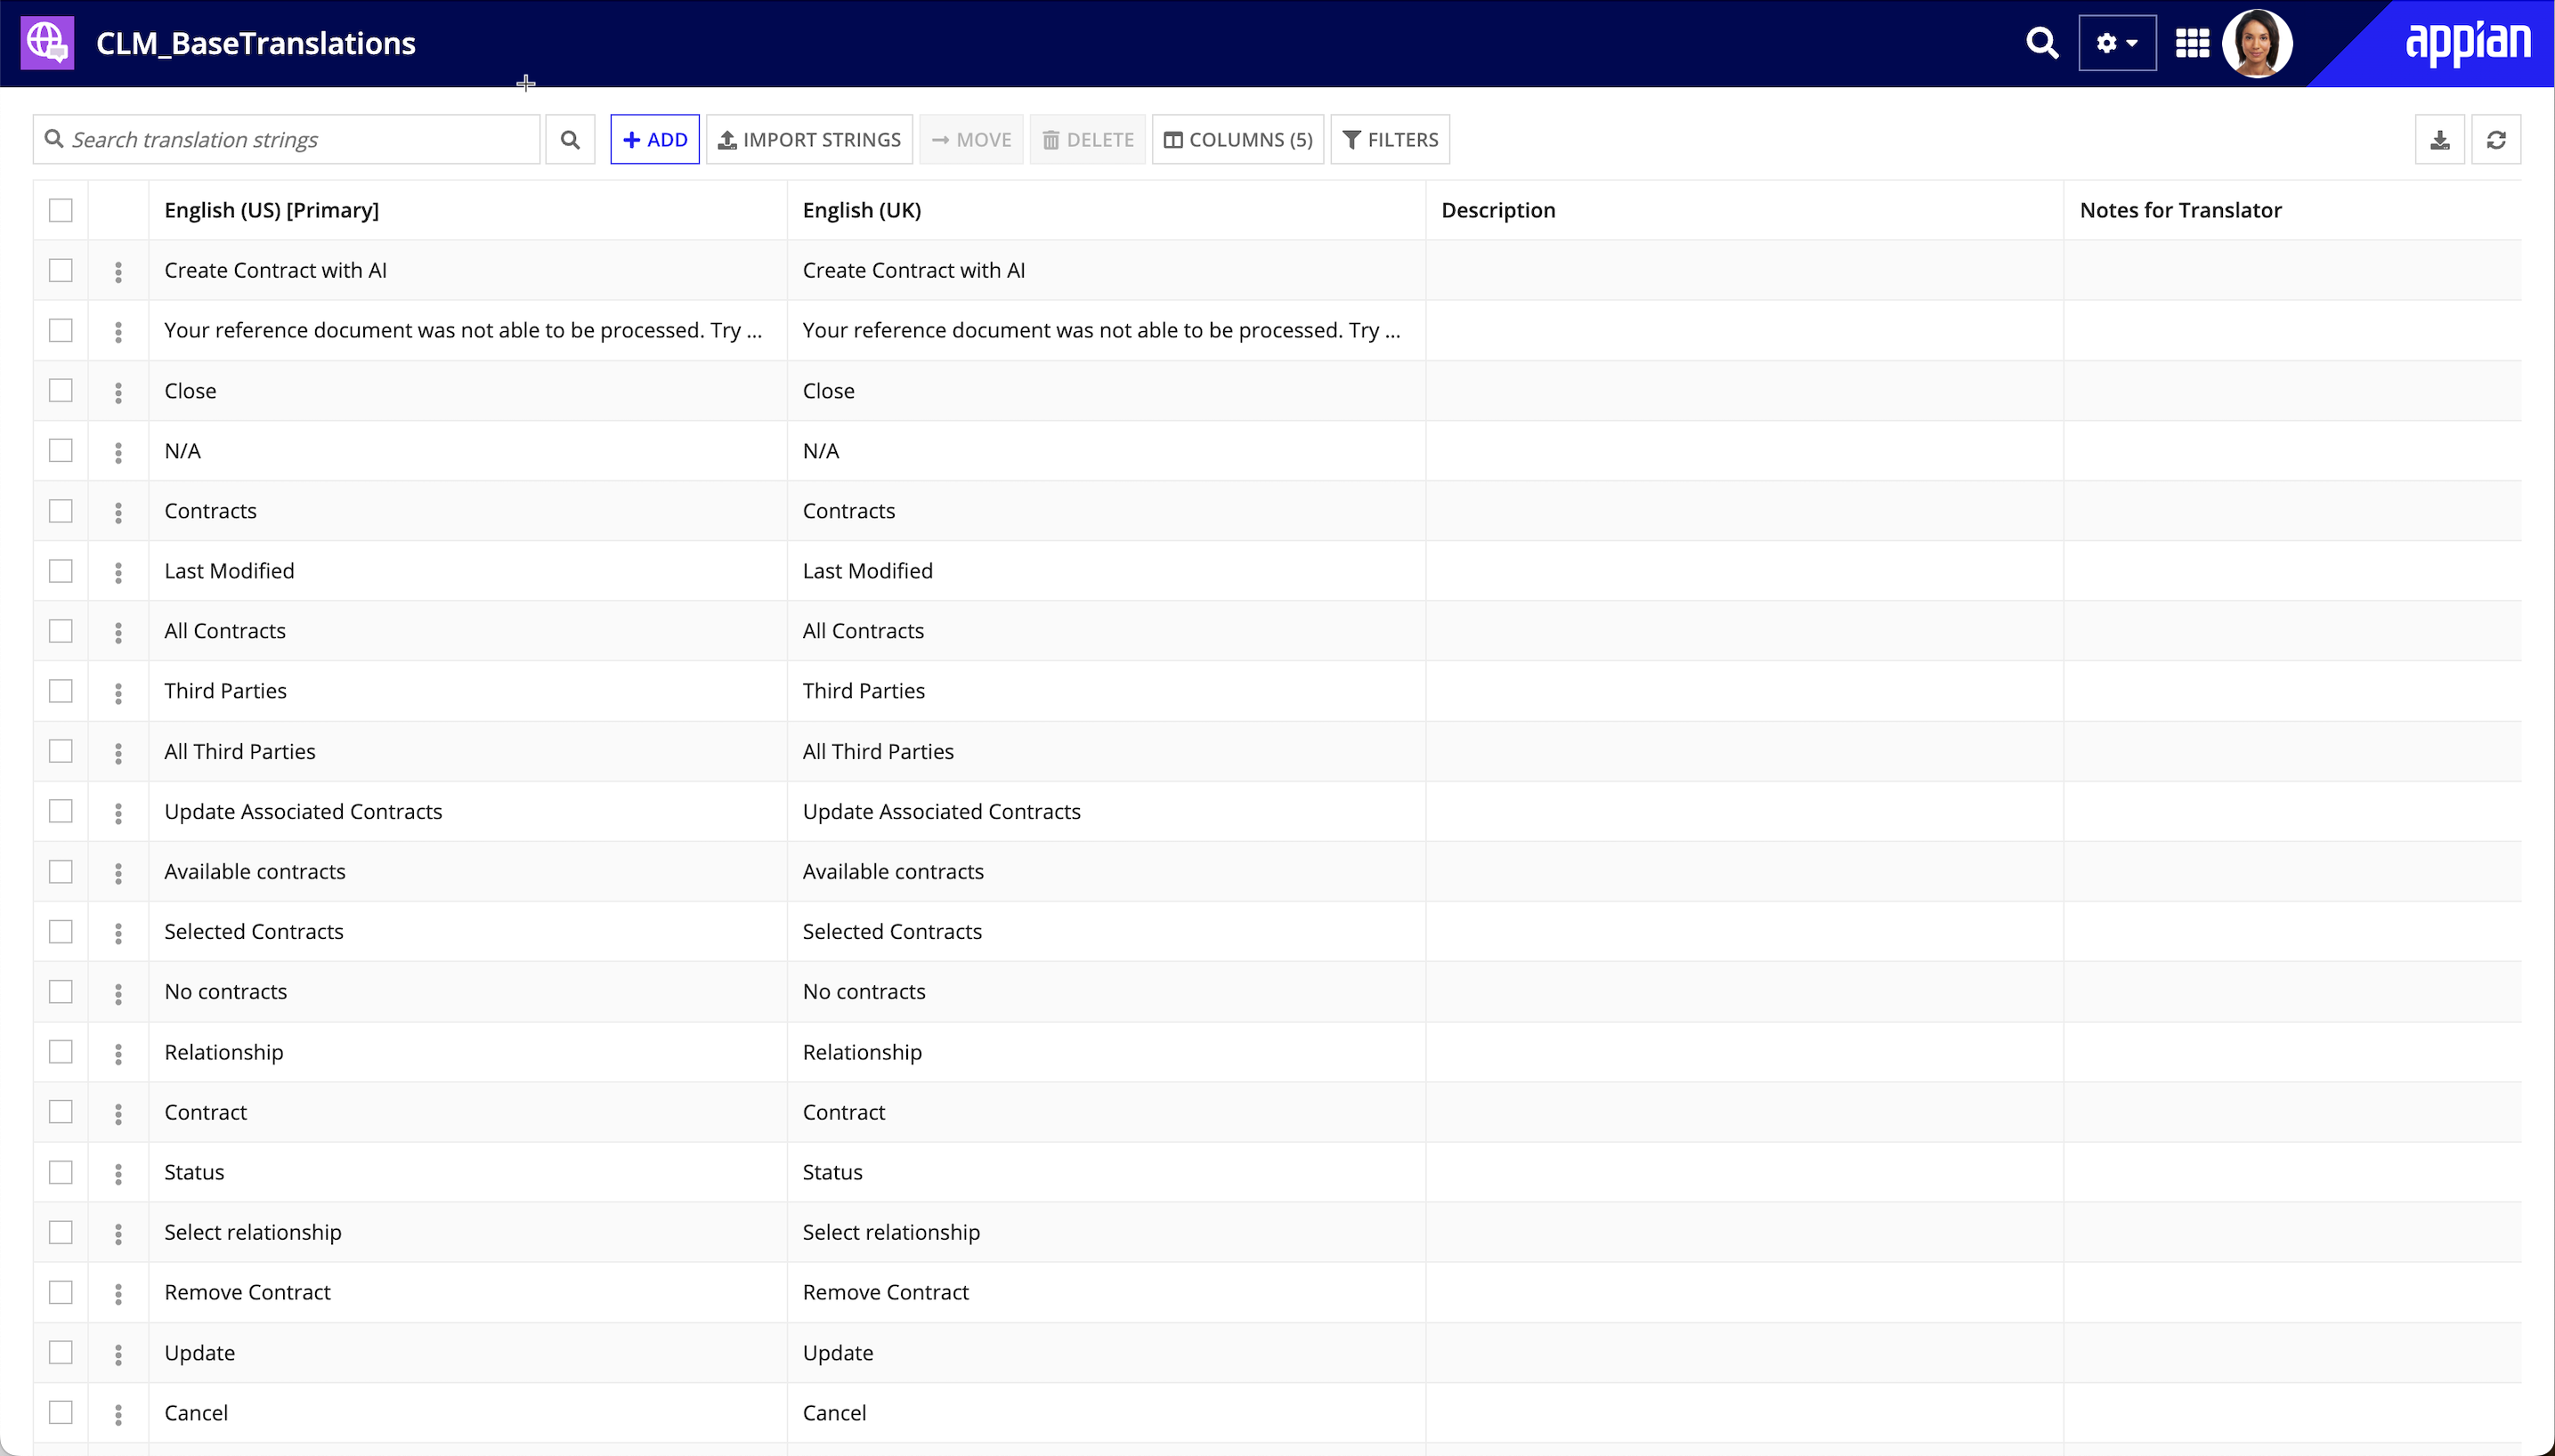Open options menu for All Contracts row
2555x1456 pixels.
click(x=118, y=633)
